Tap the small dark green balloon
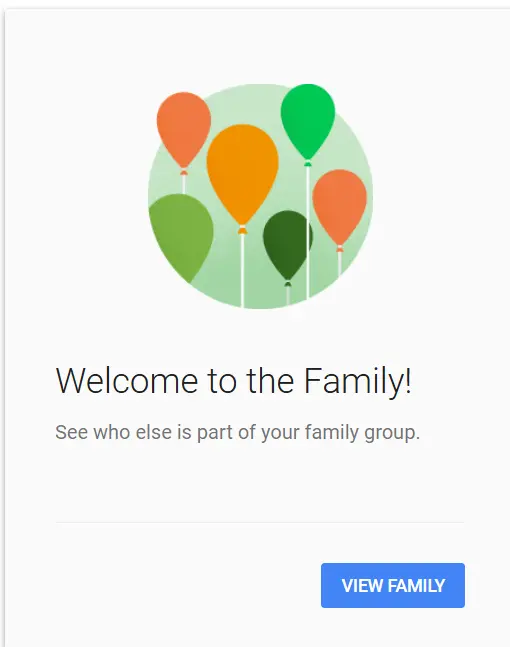This screenshot has width=510, height=647. [x=288, y=245]
